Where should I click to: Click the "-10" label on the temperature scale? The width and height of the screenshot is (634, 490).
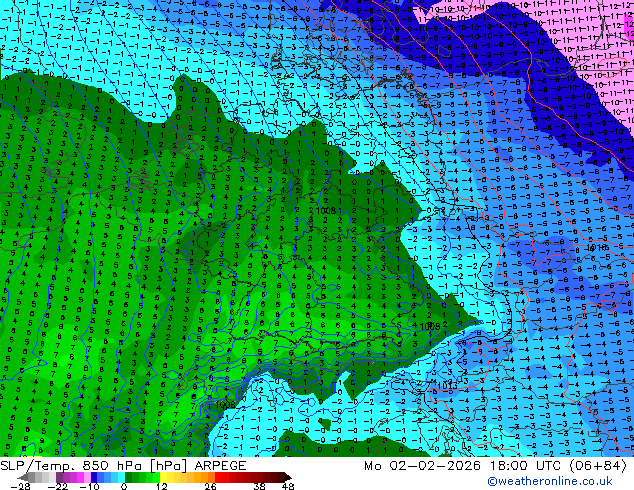(89, 486)
